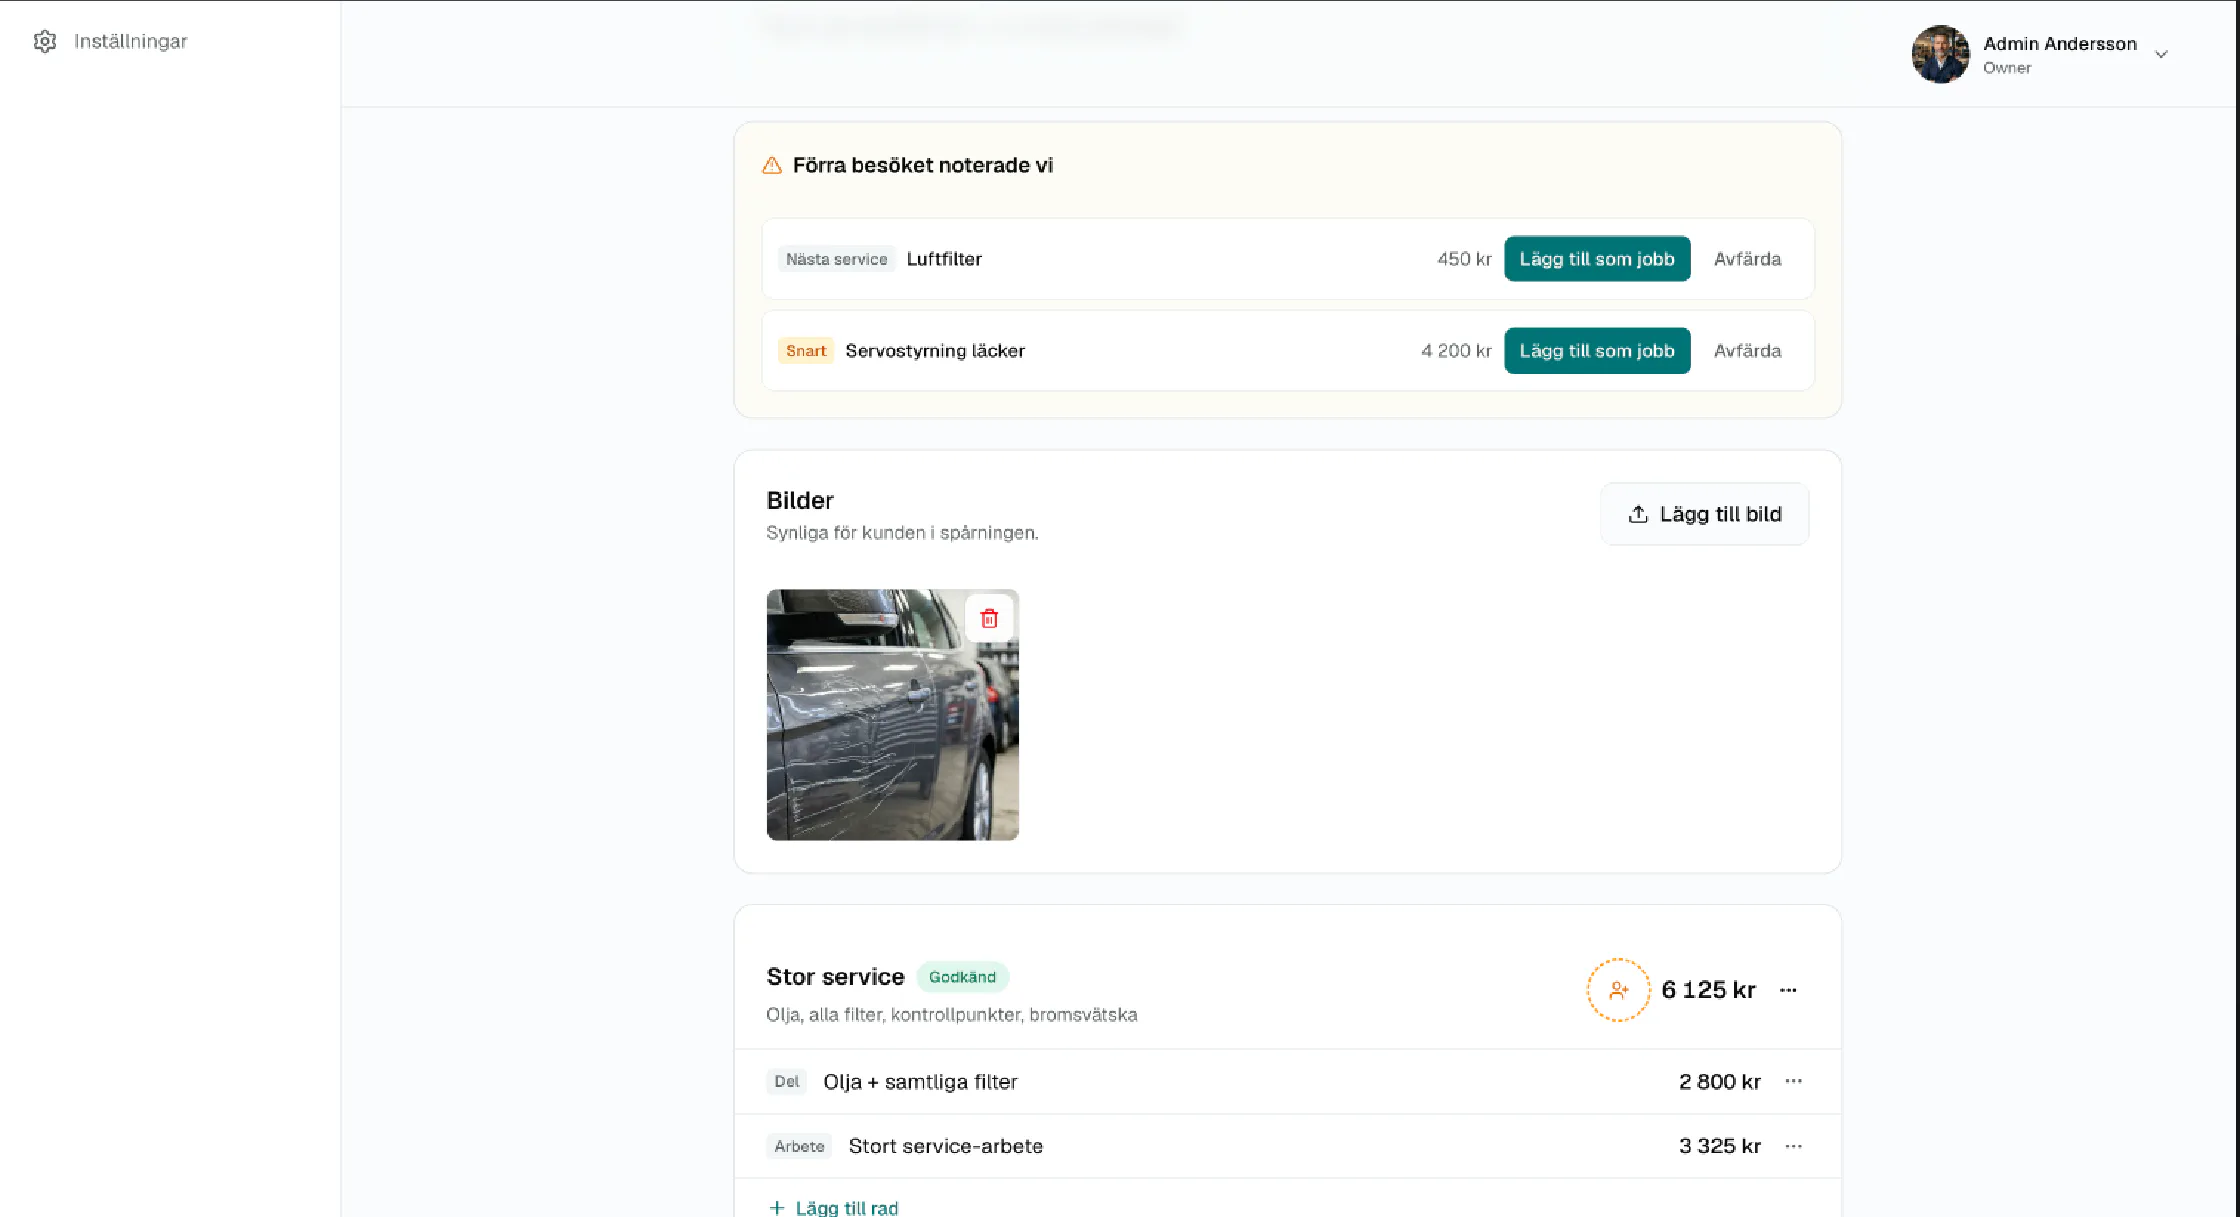Click the Luftfilter item name

pyautogui.click(x=944, y=259)
